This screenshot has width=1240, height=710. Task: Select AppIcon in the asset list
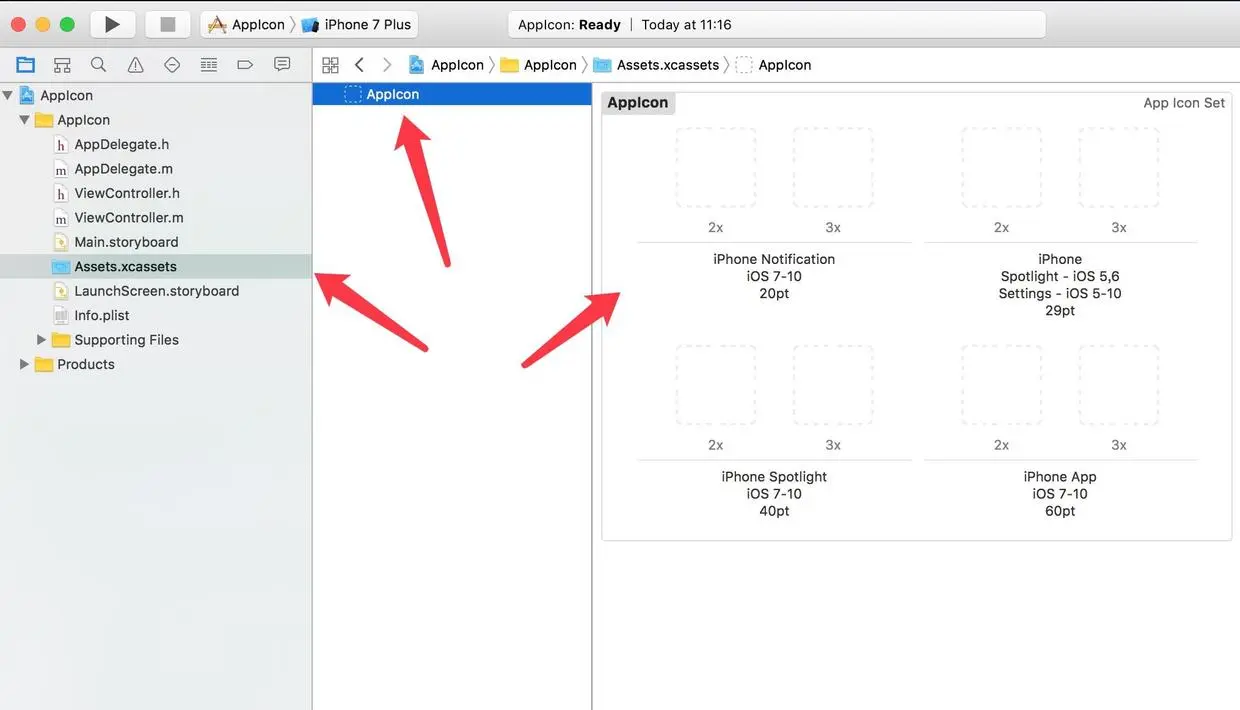point(452,94)
